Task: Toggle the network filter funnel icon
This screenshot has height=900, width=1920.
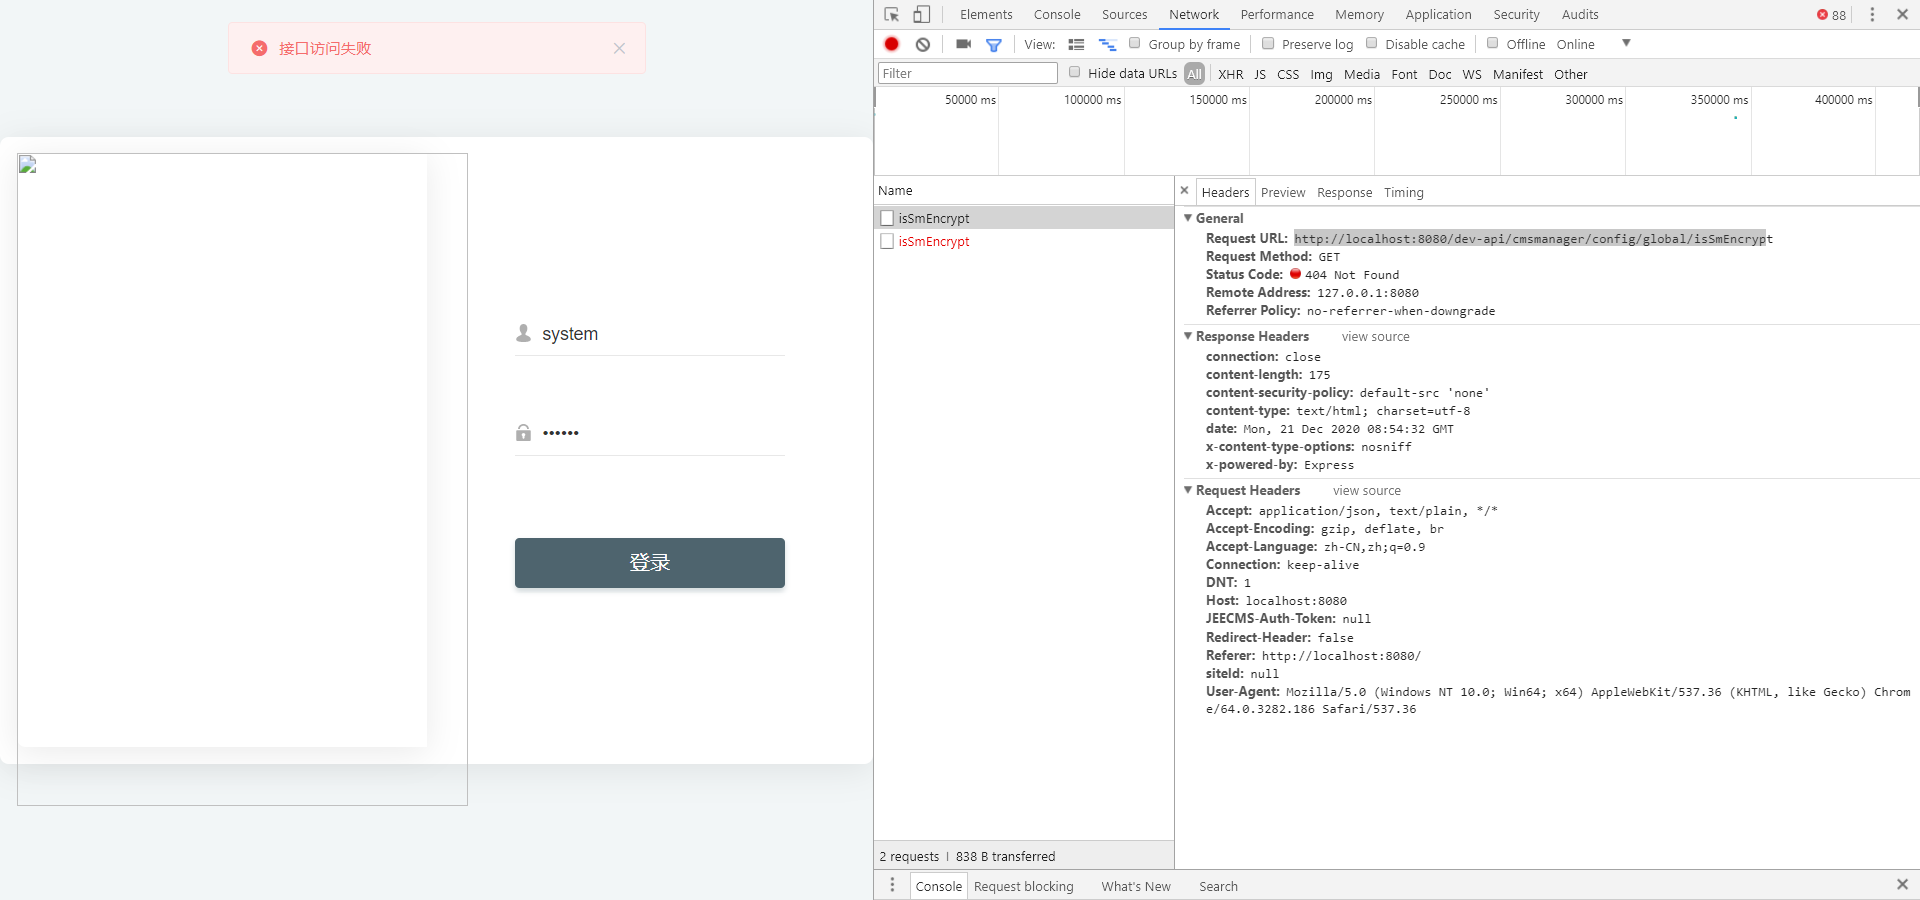Action: pos(994,44)
